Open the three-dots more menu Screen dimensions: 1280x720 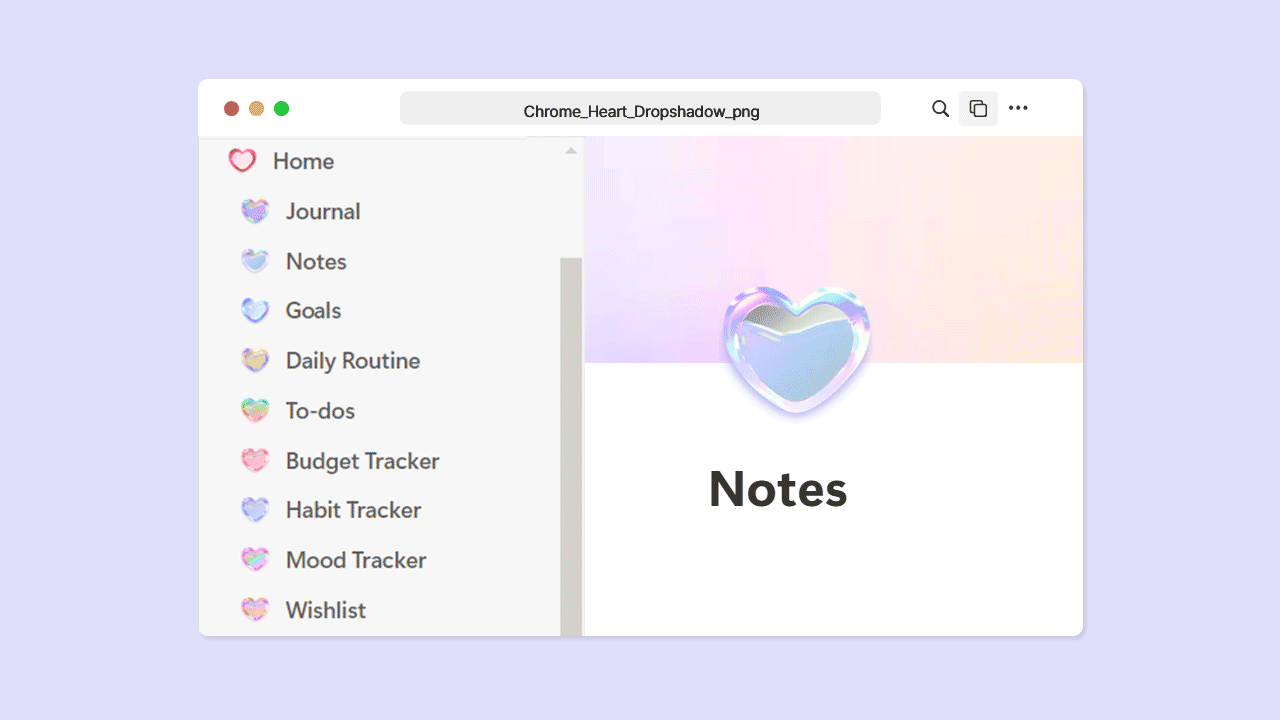(x=1018, y=108)
